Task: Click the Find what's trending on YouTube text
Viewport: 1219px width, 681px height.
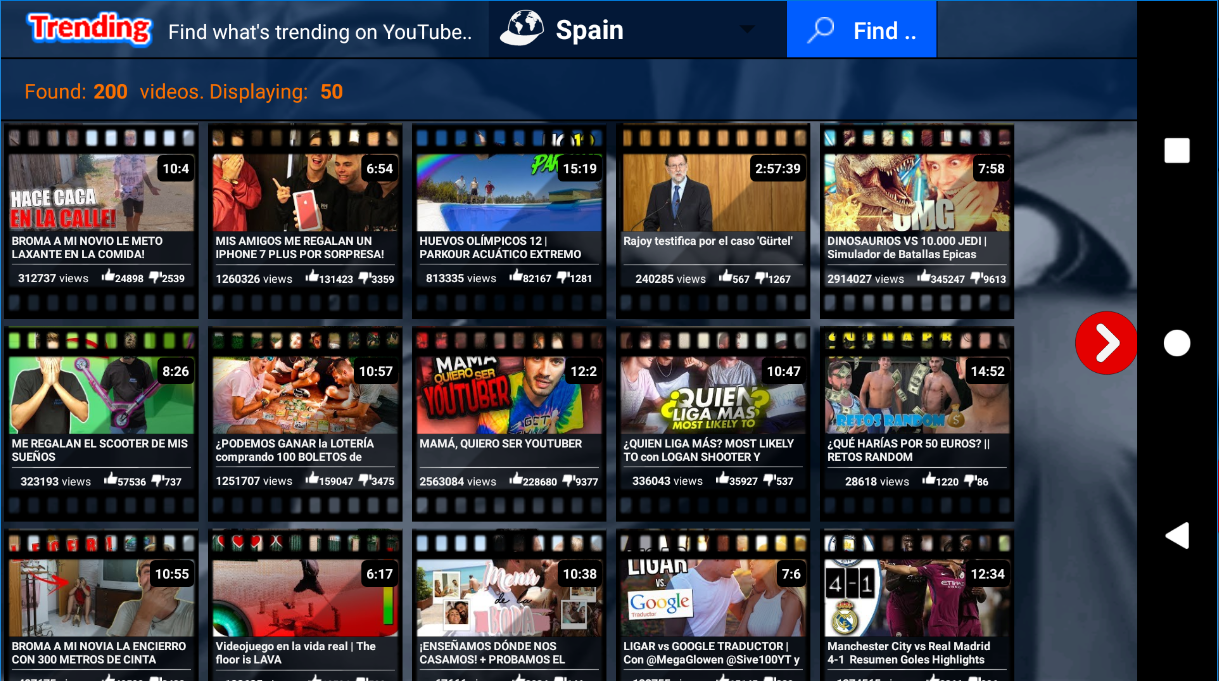Action: point(320,32)
